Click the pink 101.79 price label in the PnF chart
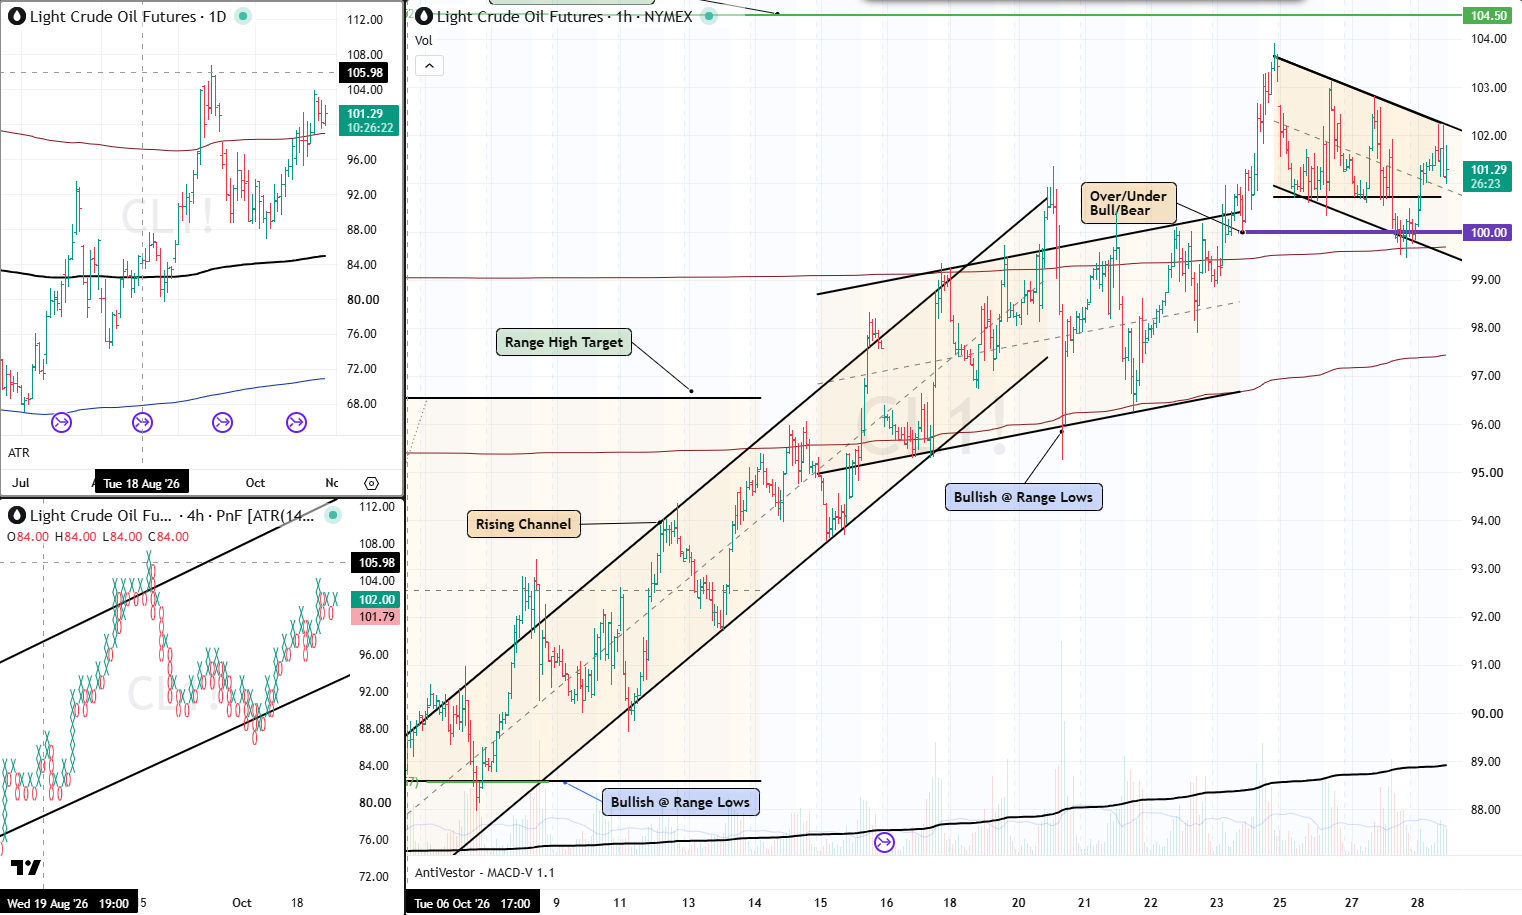Screen dimensions: 1522x915 coord(377,617)
